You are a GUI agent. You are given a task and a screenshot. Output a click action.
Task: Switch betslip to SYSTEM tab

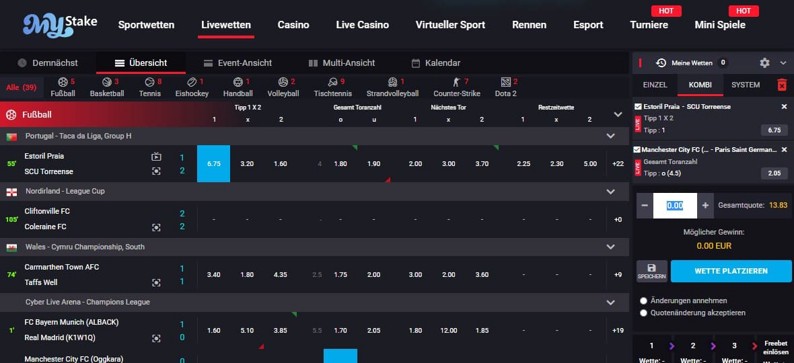coord(745,85)
